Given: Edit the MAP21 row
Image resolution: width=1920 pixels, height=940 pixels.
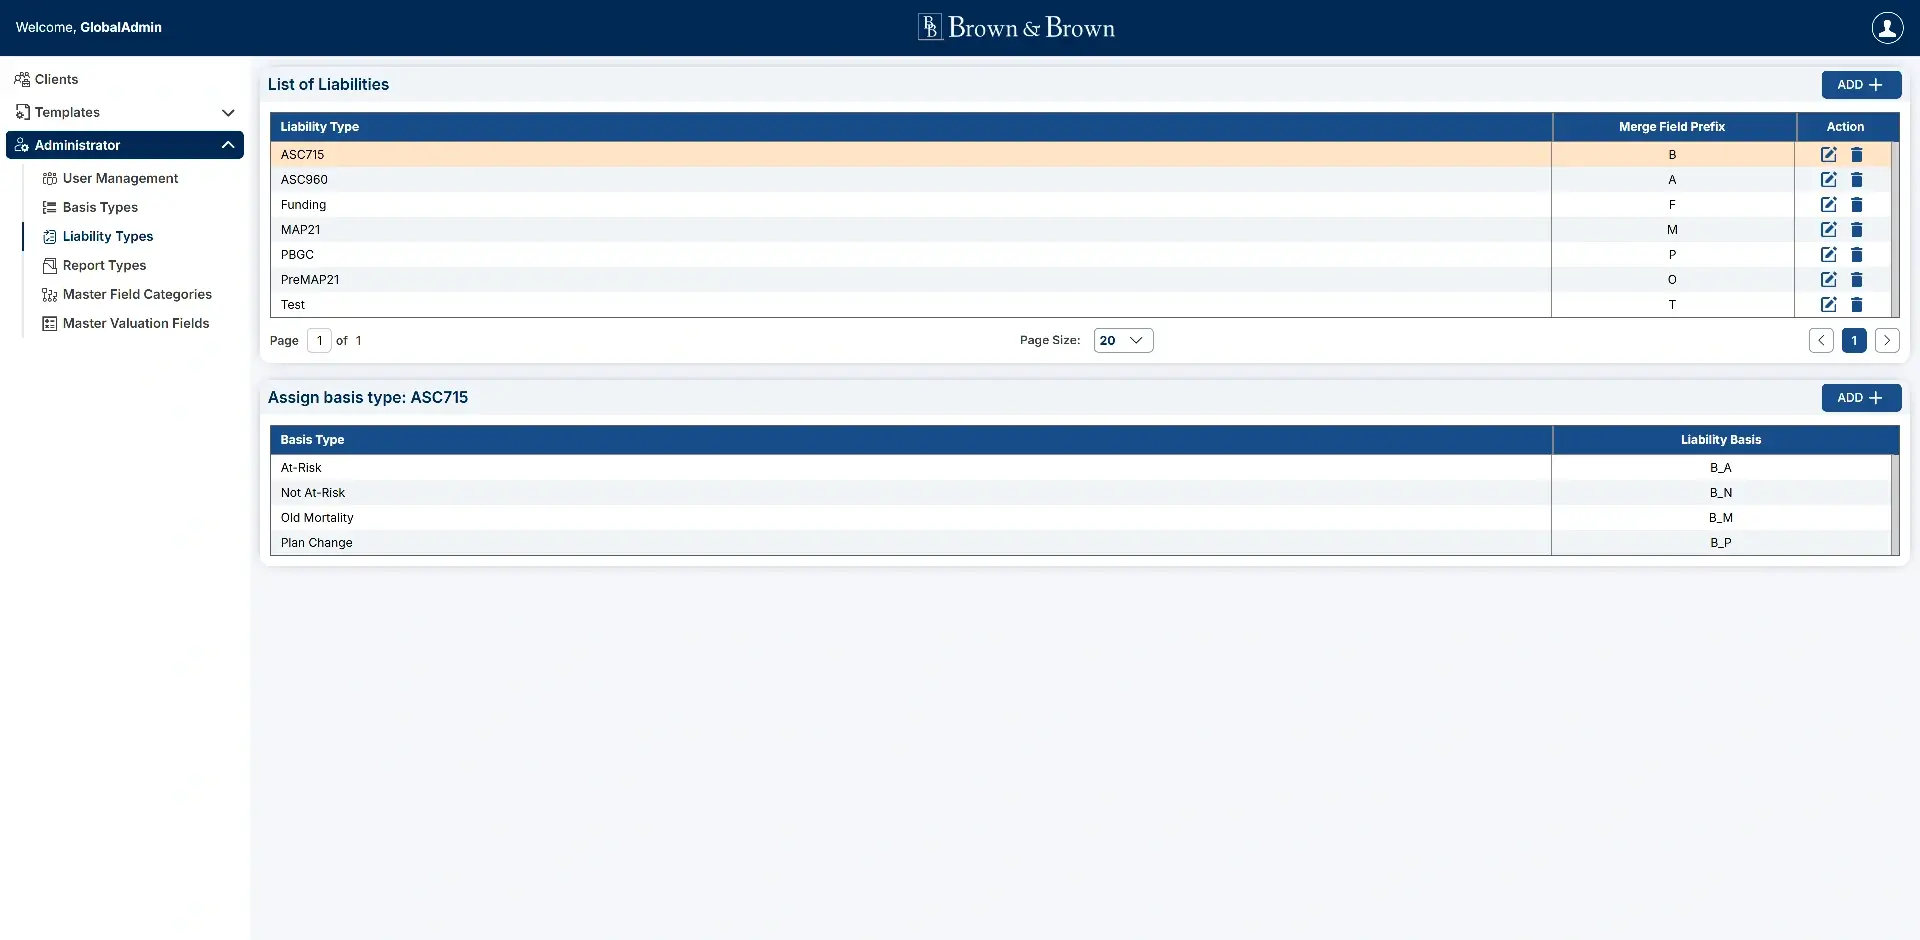Looking at the screenshot, I should (x=1829, y=229).
